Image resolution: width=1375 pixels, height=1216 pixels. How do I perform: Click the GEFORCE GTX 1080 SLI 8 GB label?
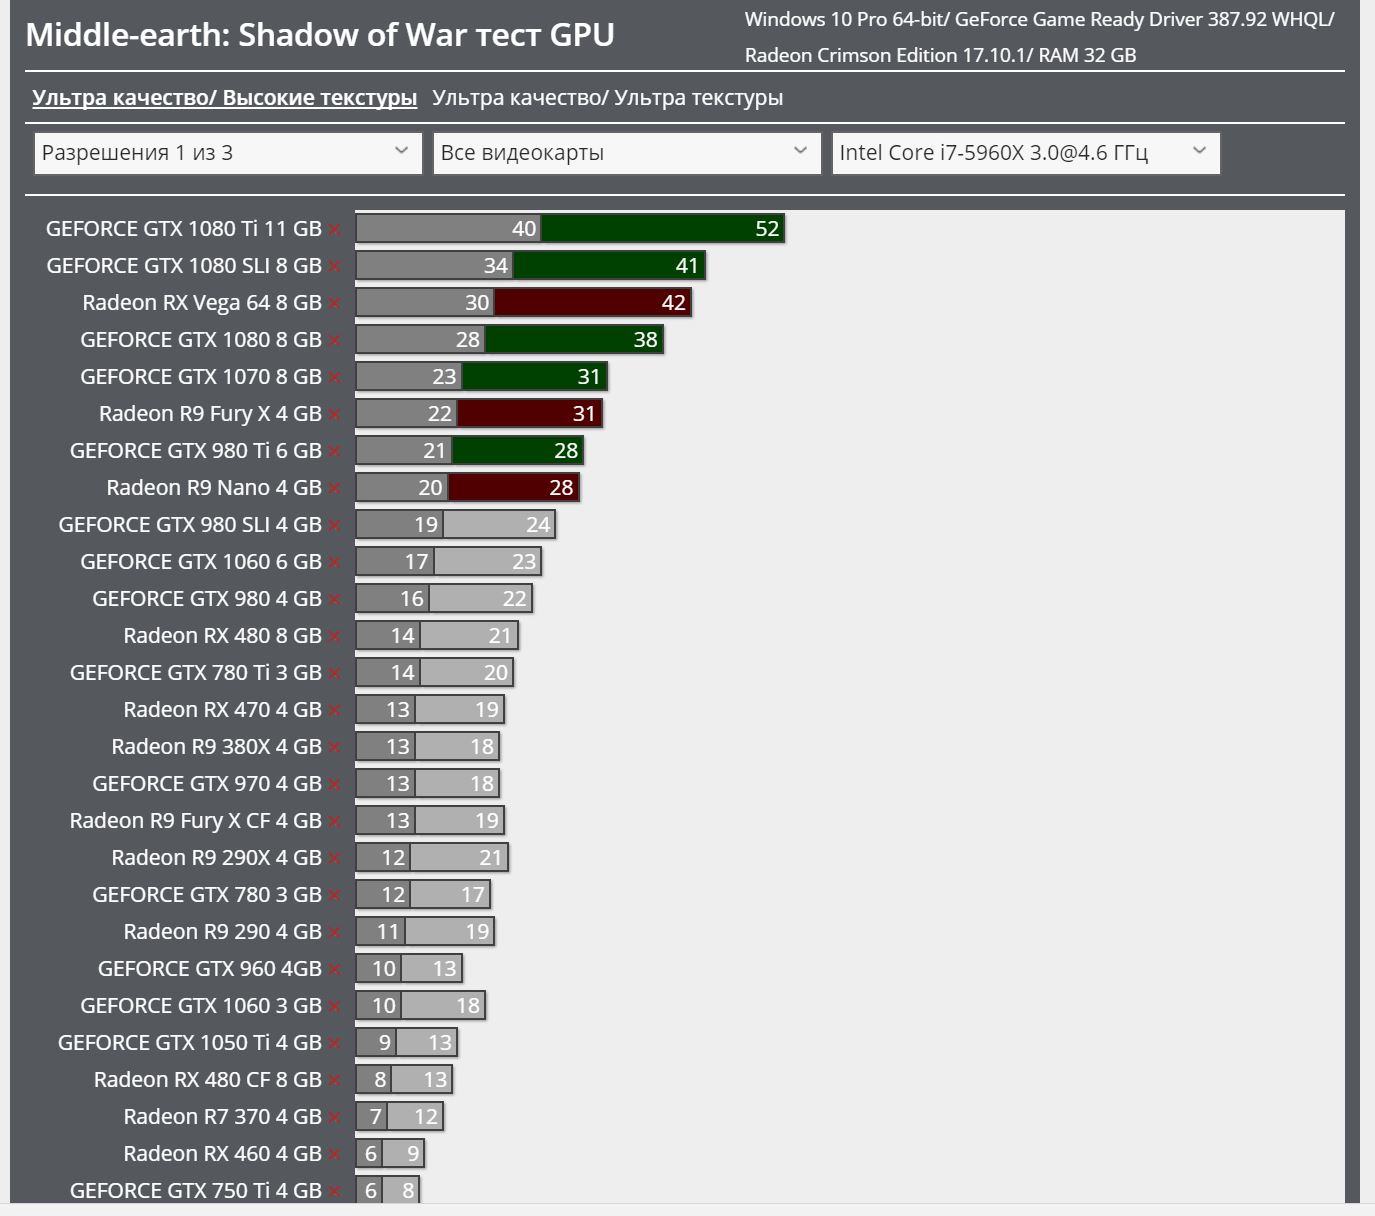coord(184,266)
